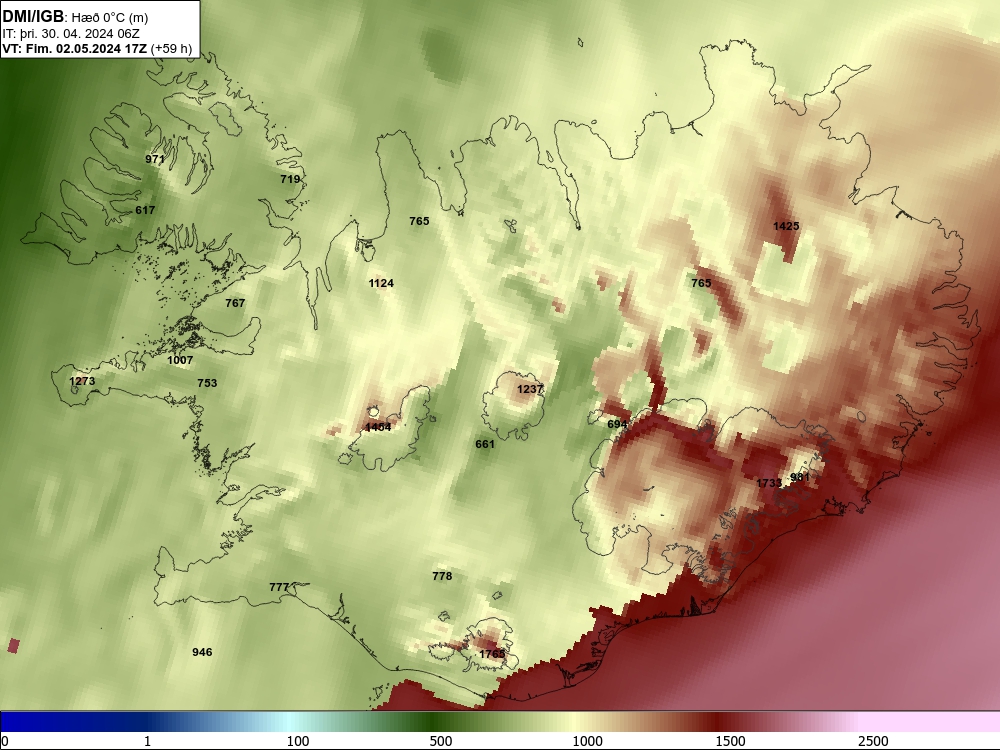
Task: Click the 753 map label
Action: coord(207,383)
